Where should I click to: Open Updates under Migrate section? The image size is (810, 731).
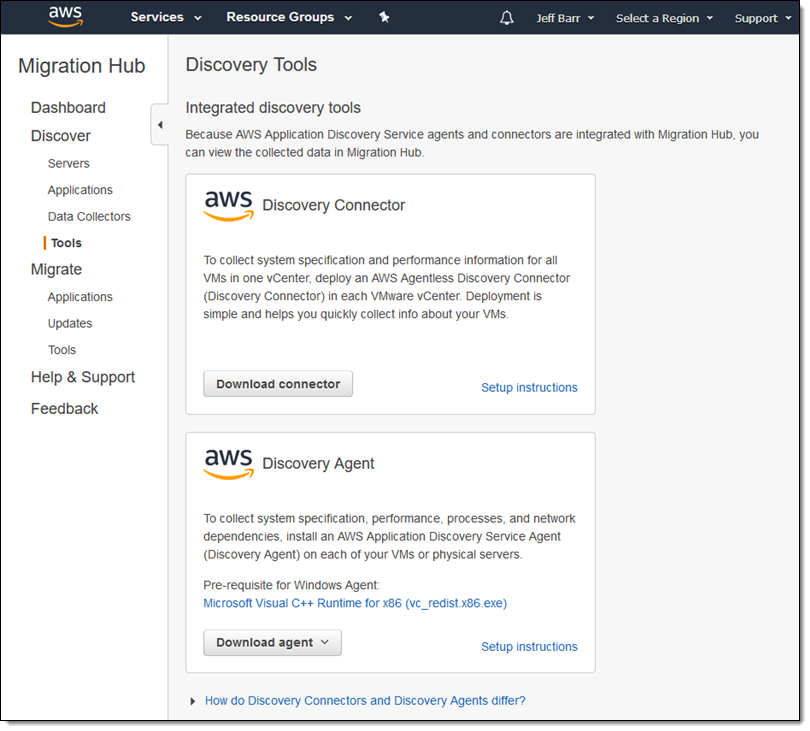coord(70,324)
